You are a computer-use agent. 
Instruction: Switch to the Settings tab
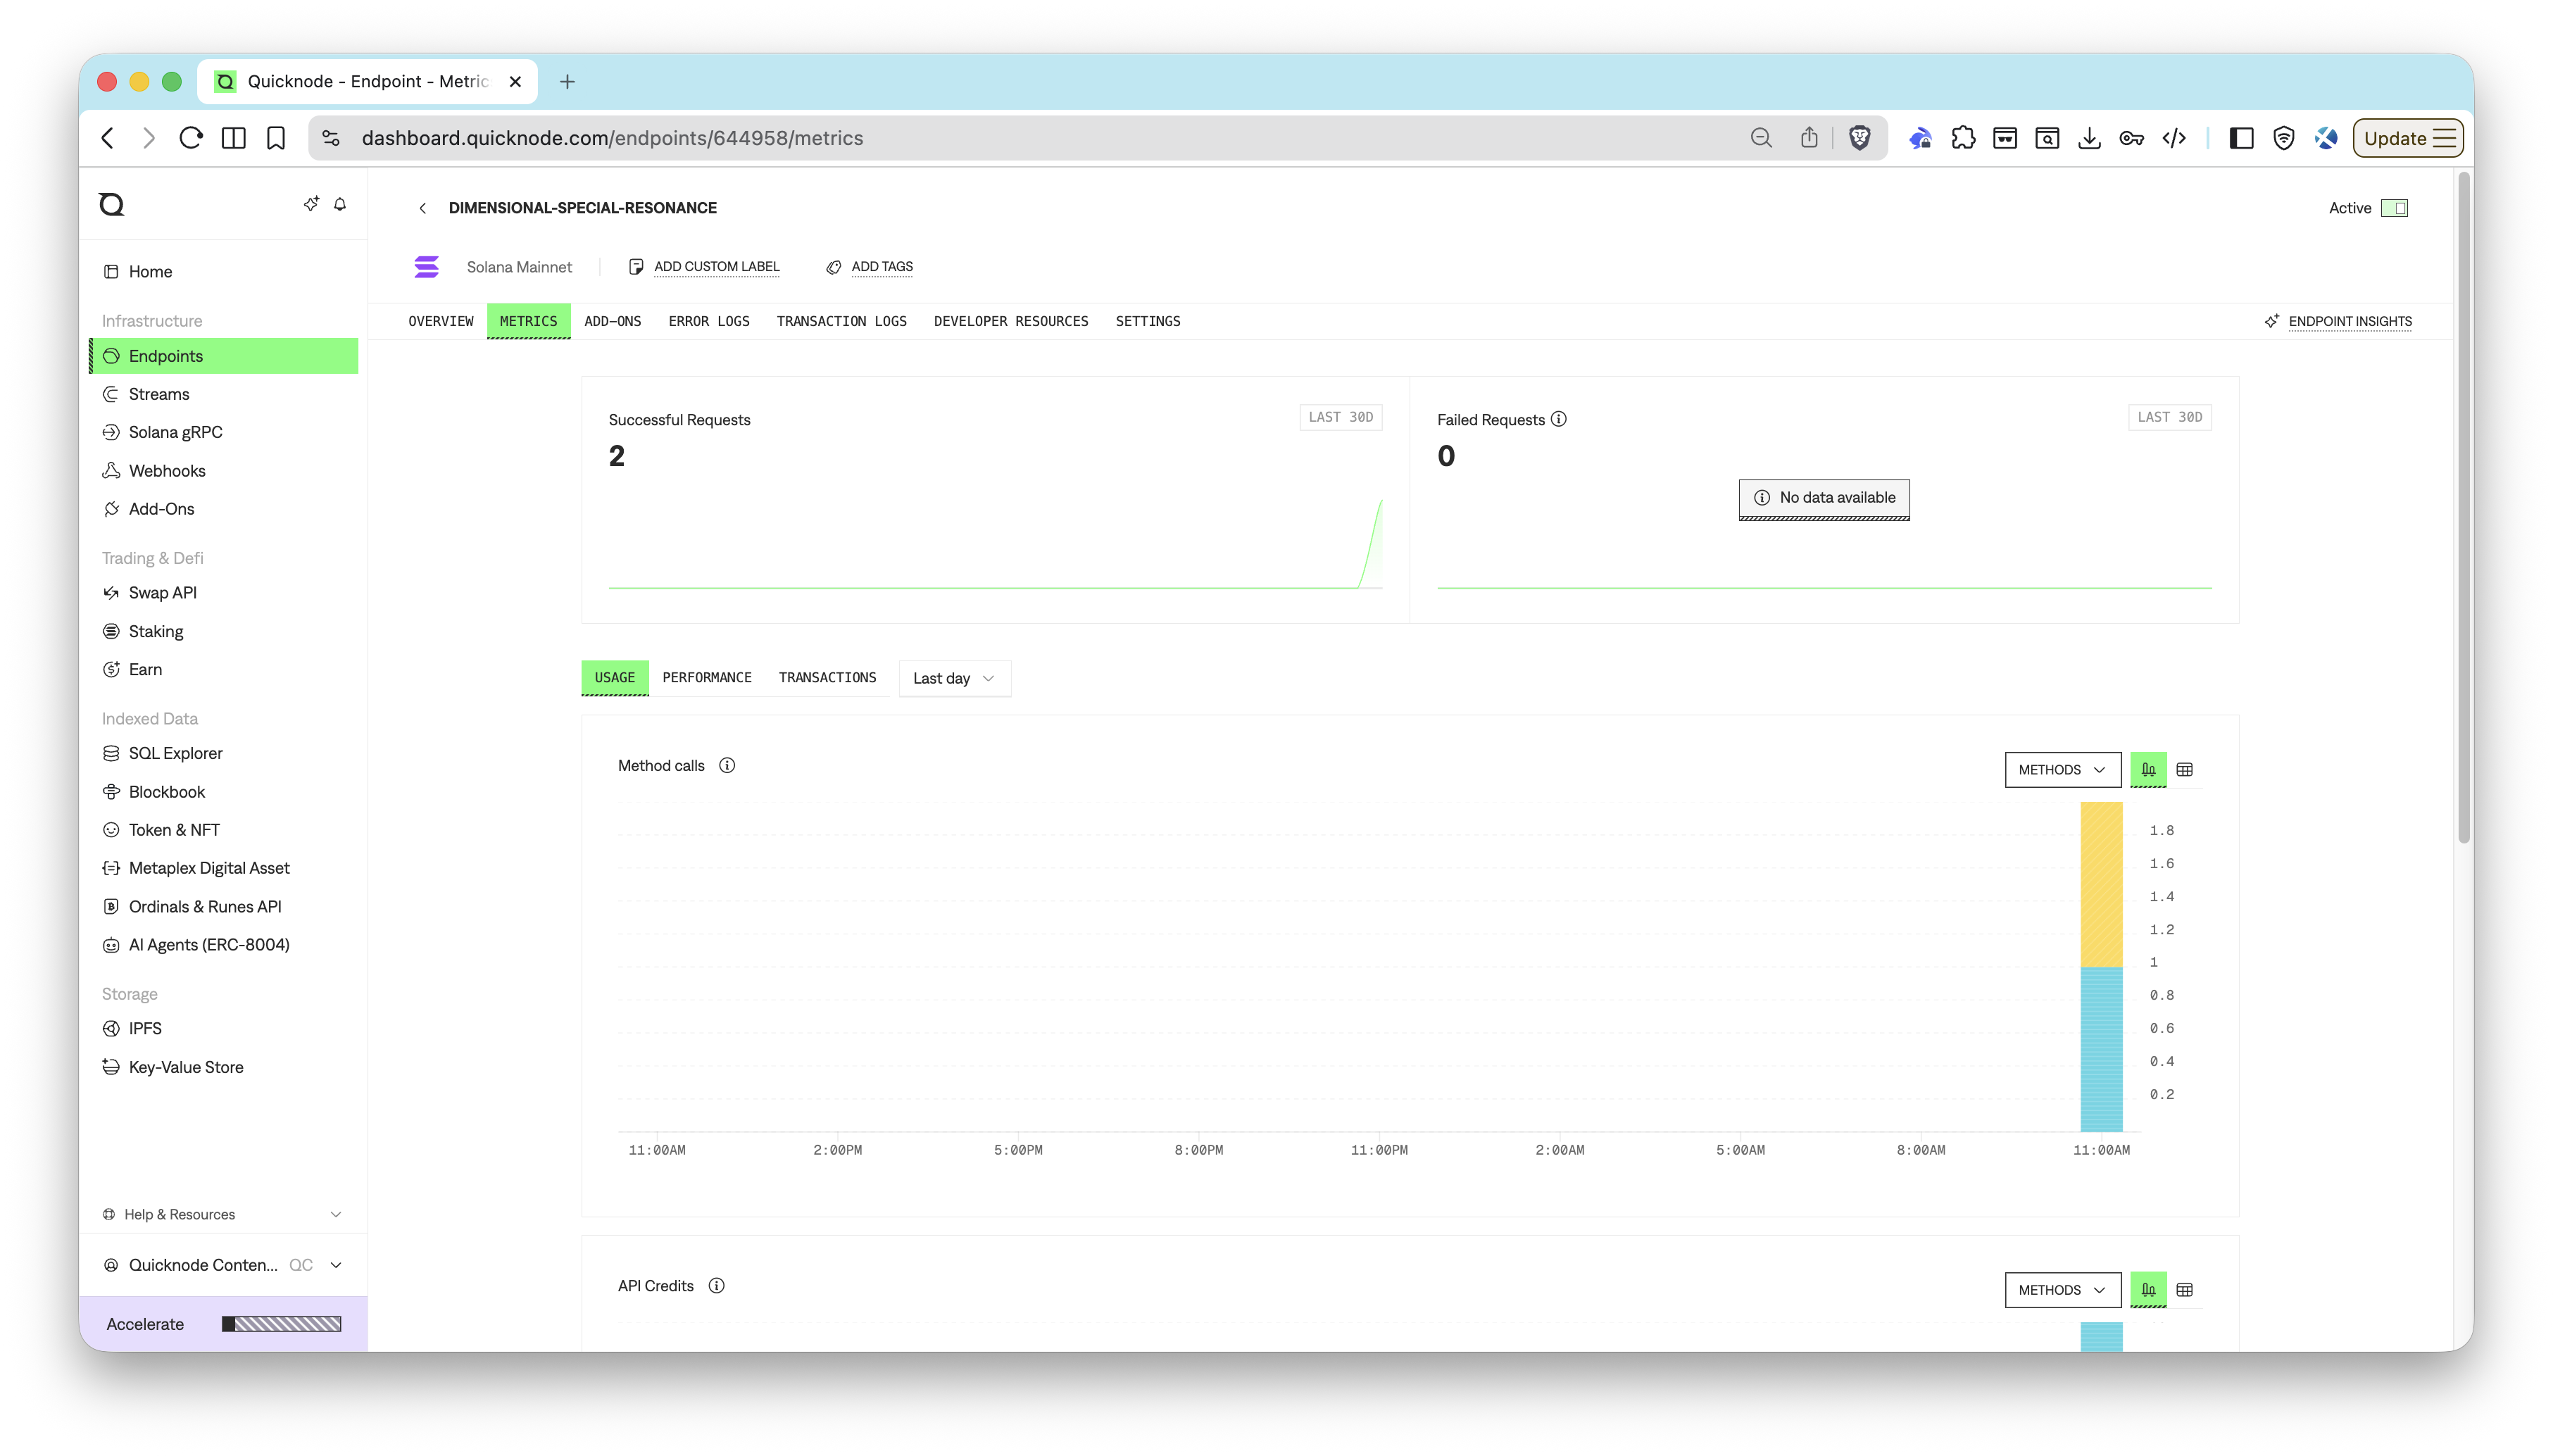[1148, 321]
